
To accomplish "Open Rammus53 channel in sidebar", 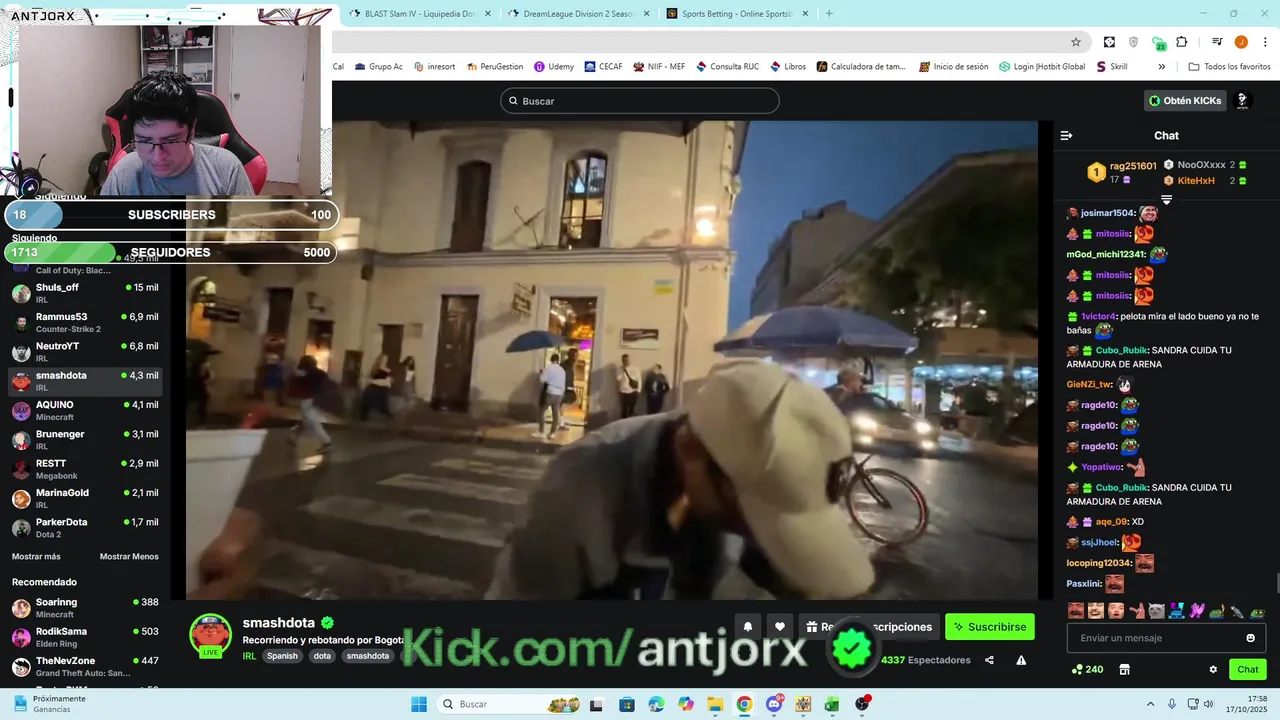I will [x=85, y=322].
